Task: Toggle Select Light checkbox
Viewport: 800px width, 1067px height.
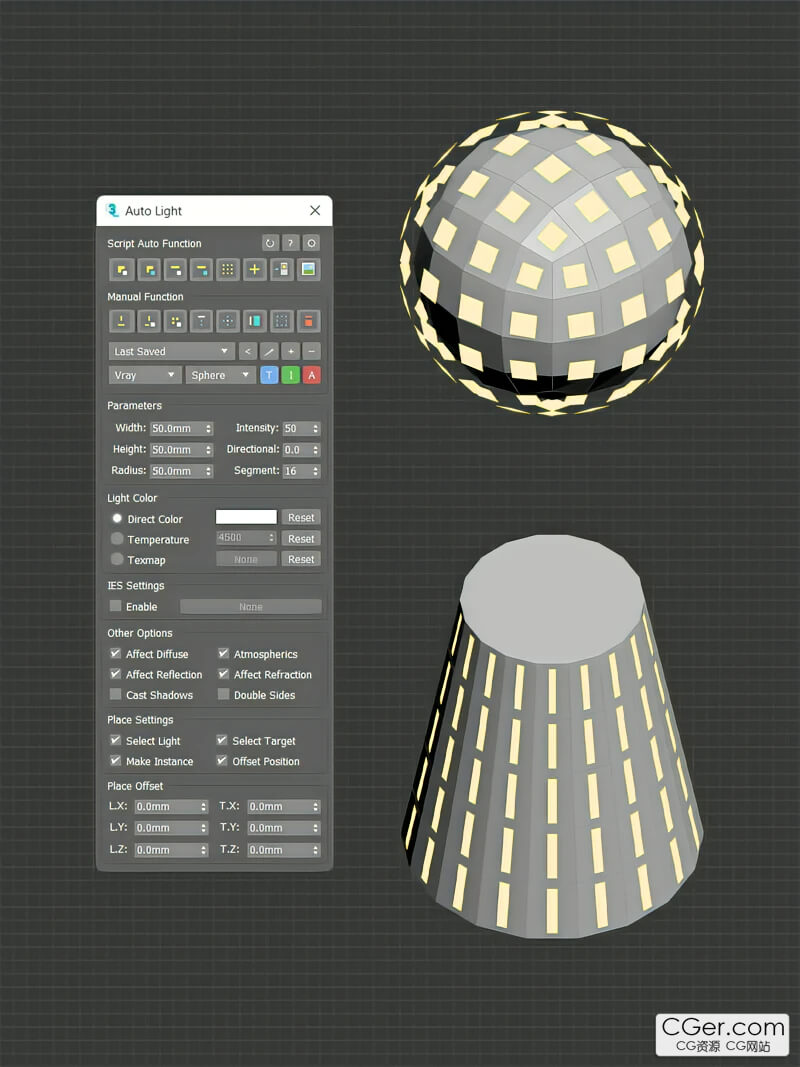Action: coord(116,740)
